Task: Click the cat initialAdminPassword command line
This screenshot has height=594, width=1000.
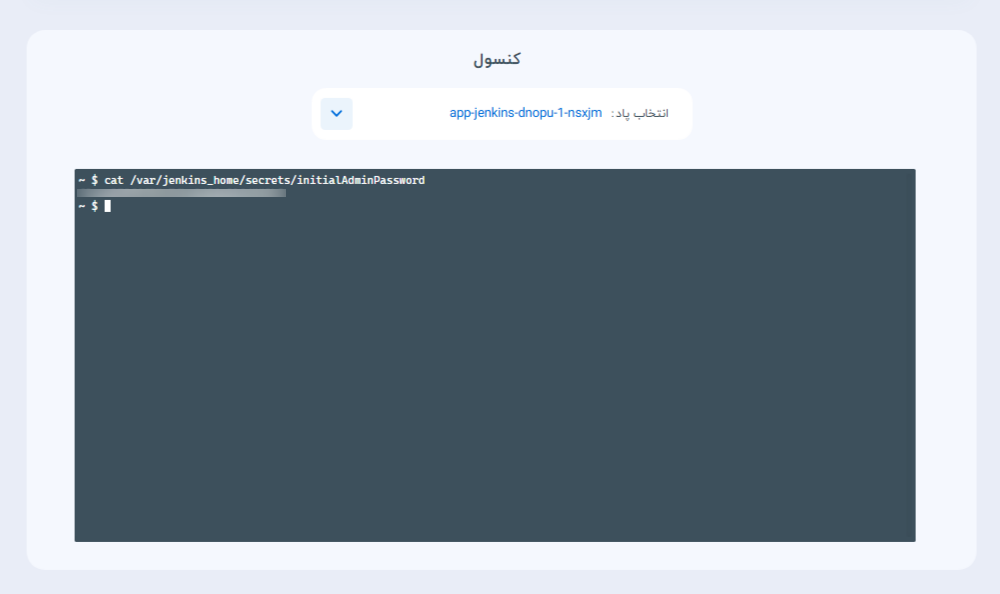Action: (251, 180)
